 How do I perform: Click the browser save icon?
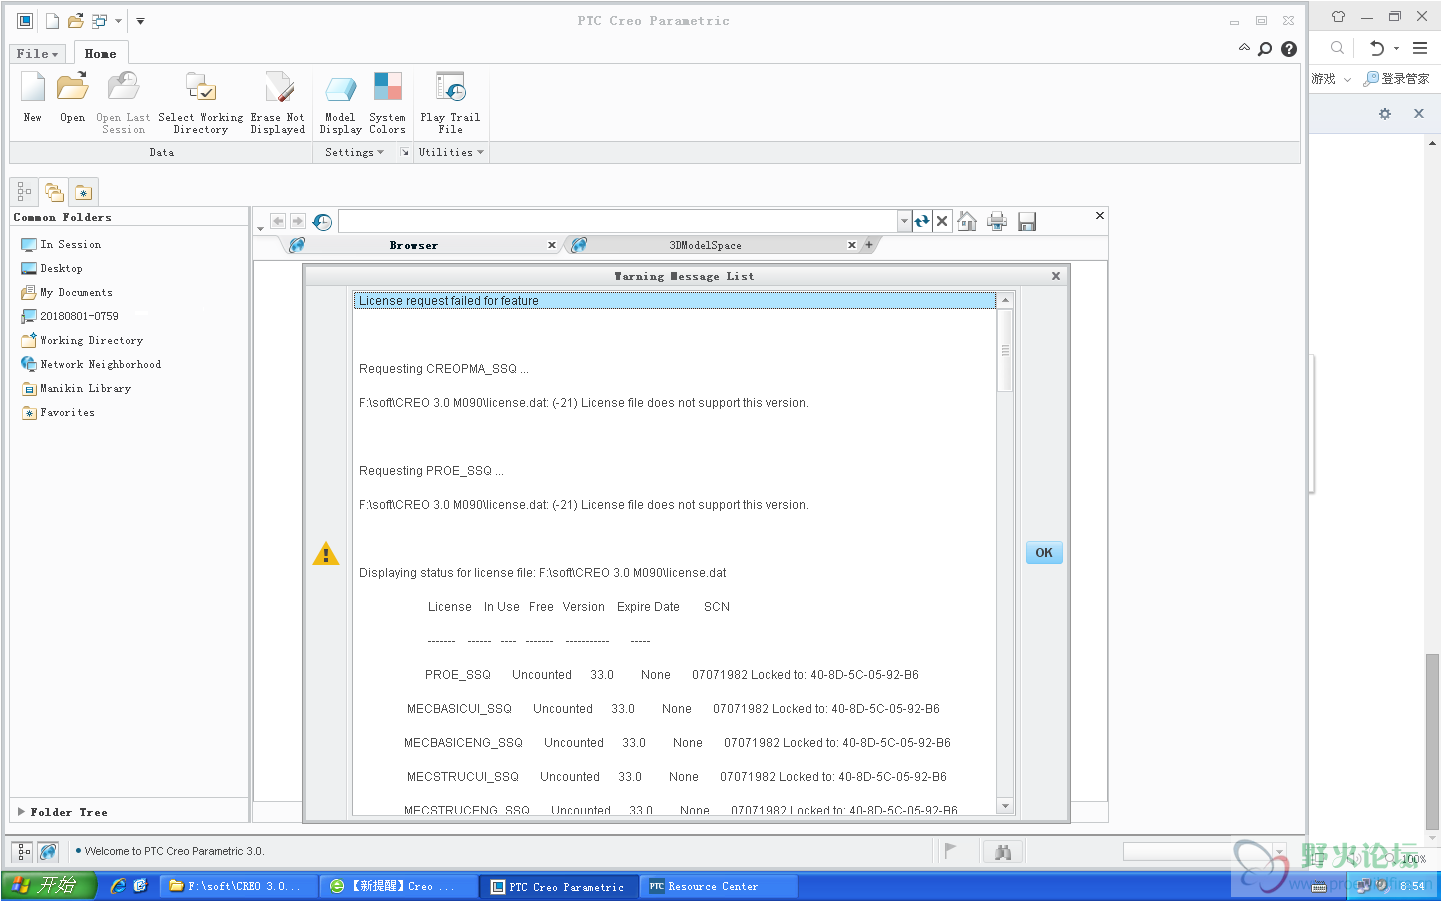click(x=1027, y=221)
